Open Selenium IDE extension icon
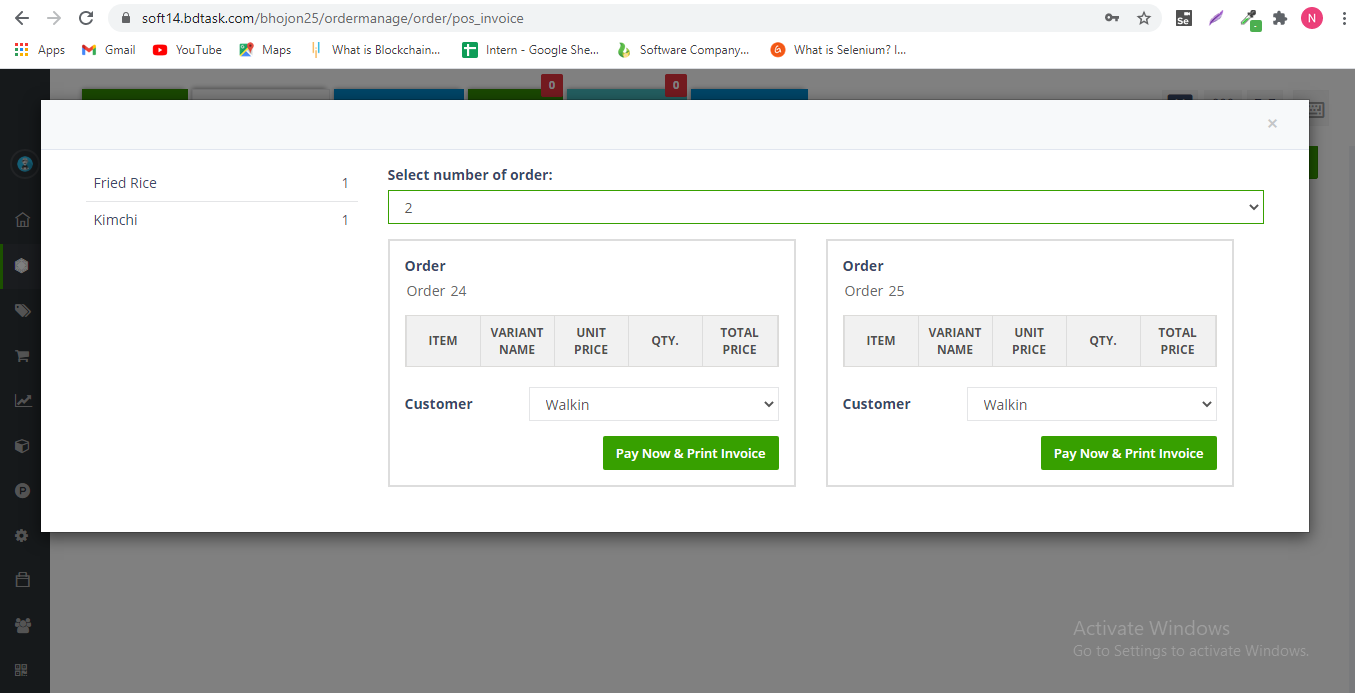The image size is (1355, 693). pos(1183,18)
